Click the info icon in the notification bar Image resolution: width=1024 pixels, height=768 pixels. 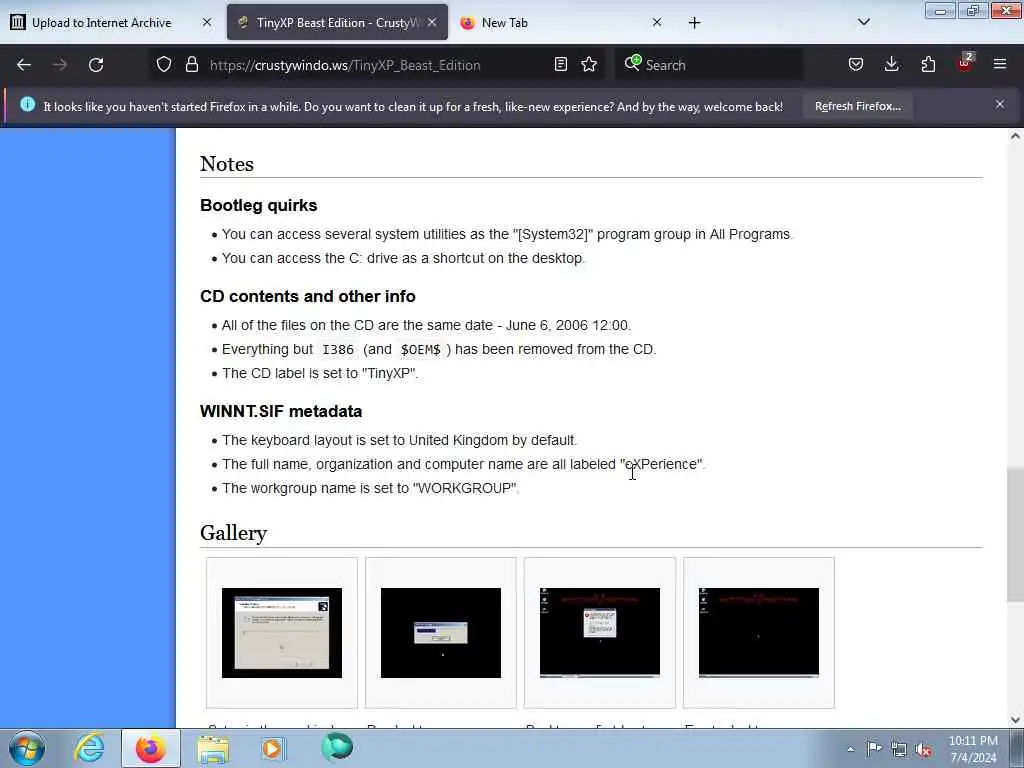point(27,104)
